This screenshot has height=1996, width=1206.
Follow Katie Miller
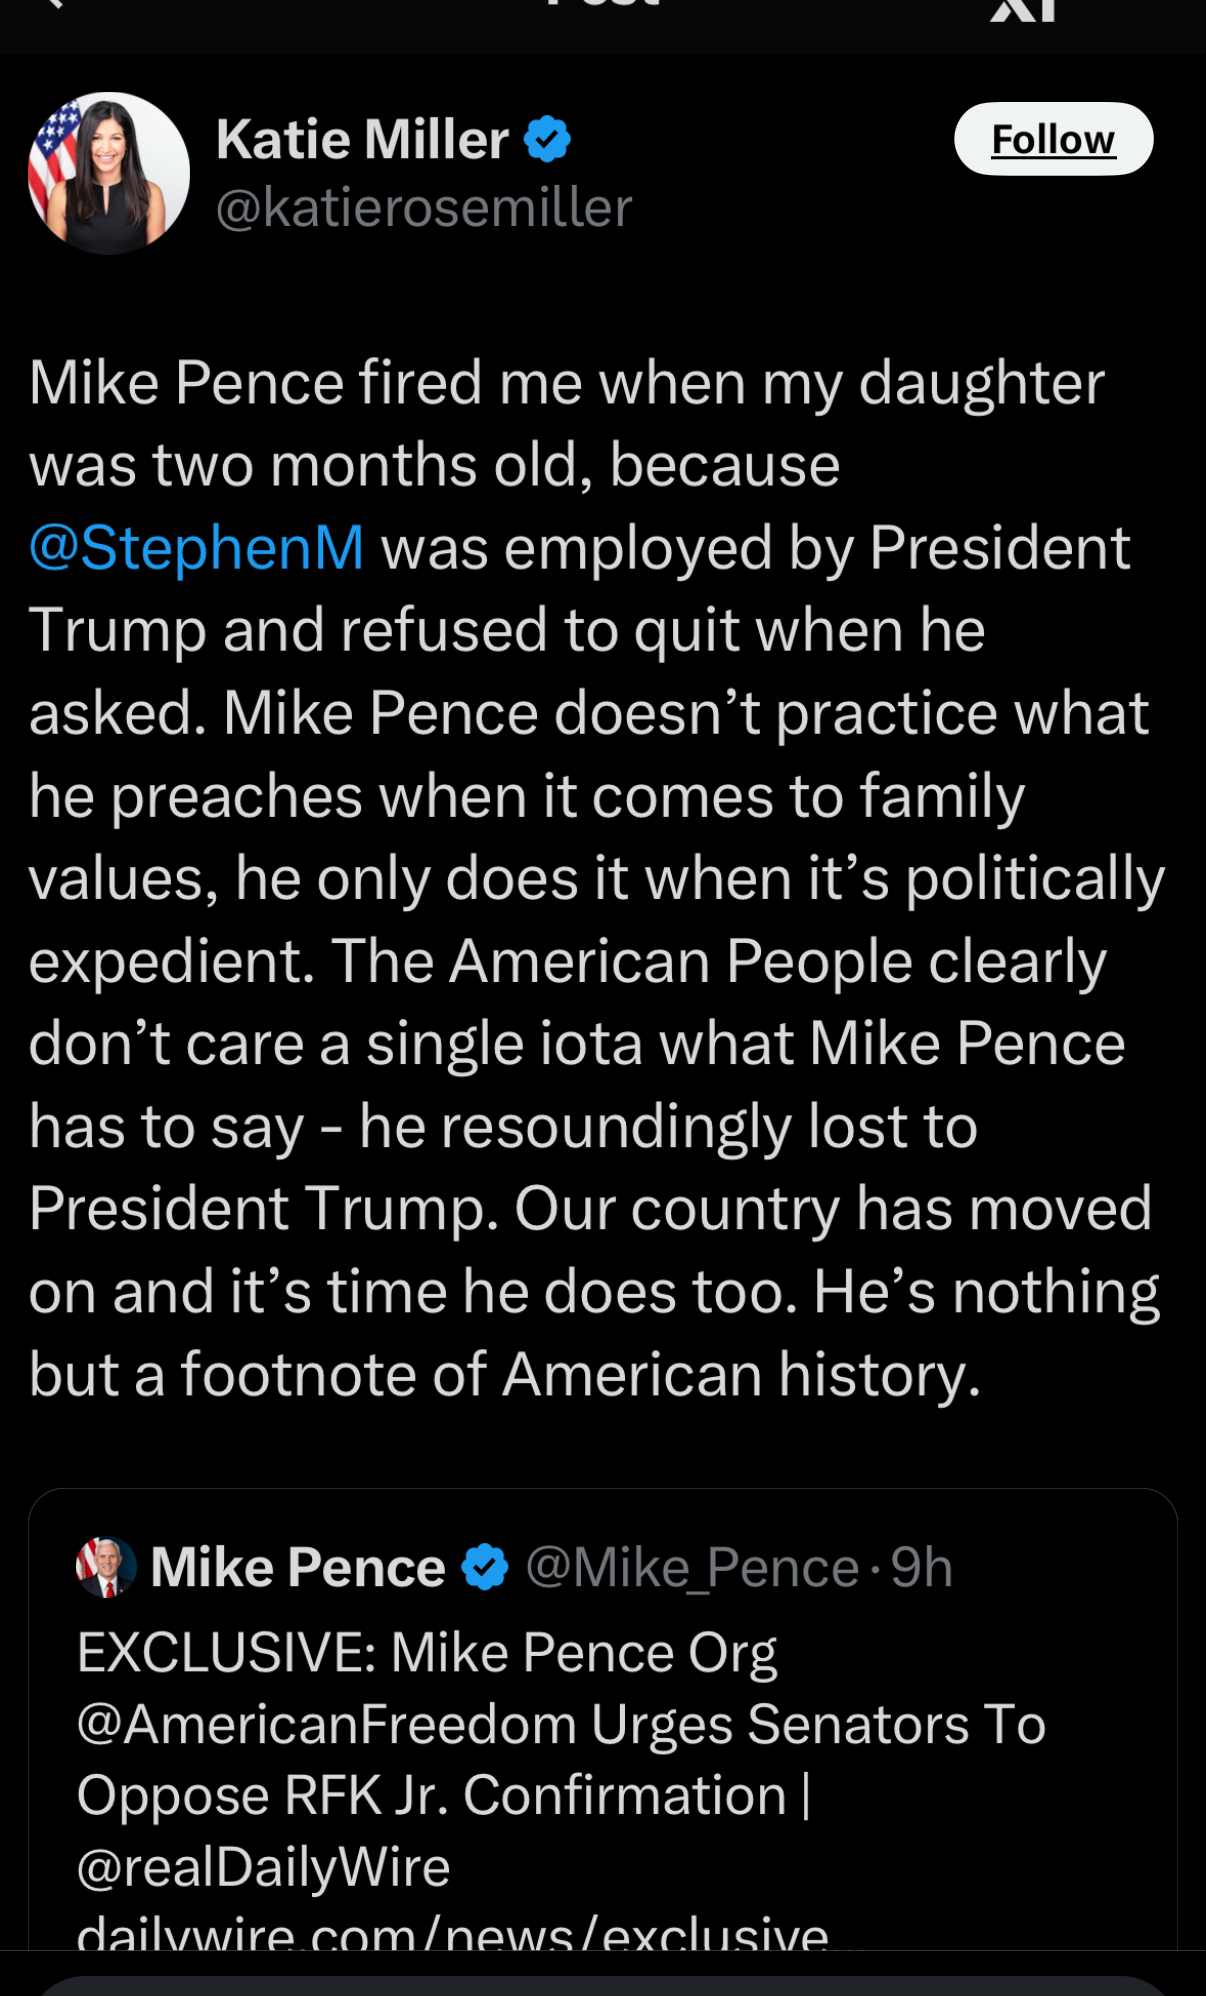[x=1053, y=139]
